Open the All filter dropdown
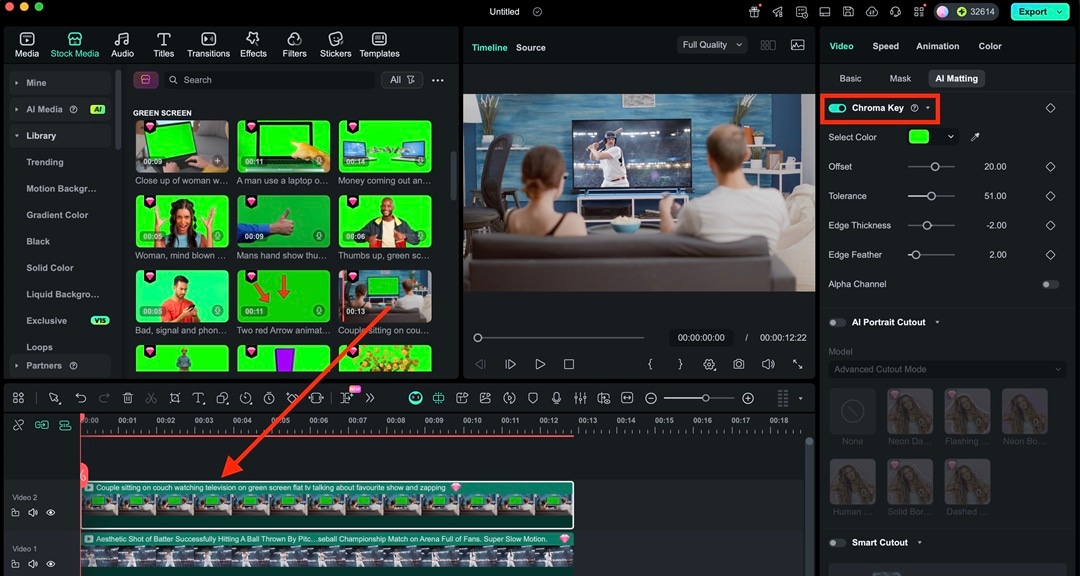Image resolution: width=1080 pixels, height=576 pixels. [x=402, y=80]
